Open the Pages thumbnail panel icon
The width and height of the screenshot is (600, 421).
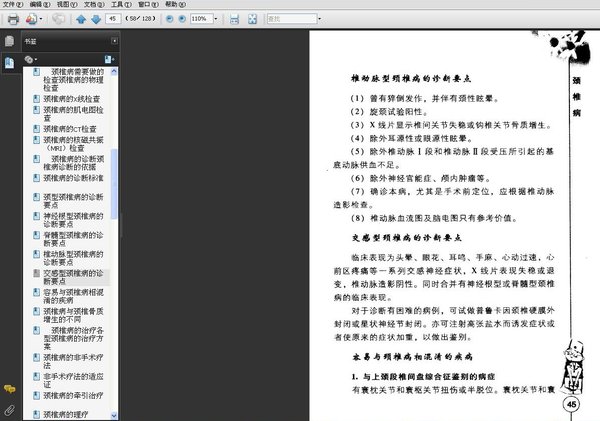[x=10, y=41]
